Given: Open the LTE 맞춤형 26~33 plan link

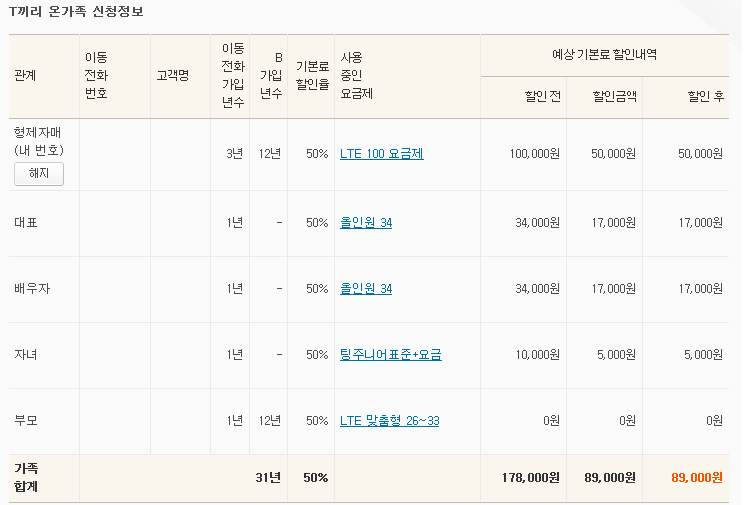Looking at the screenshot, I should click(389, 421).
